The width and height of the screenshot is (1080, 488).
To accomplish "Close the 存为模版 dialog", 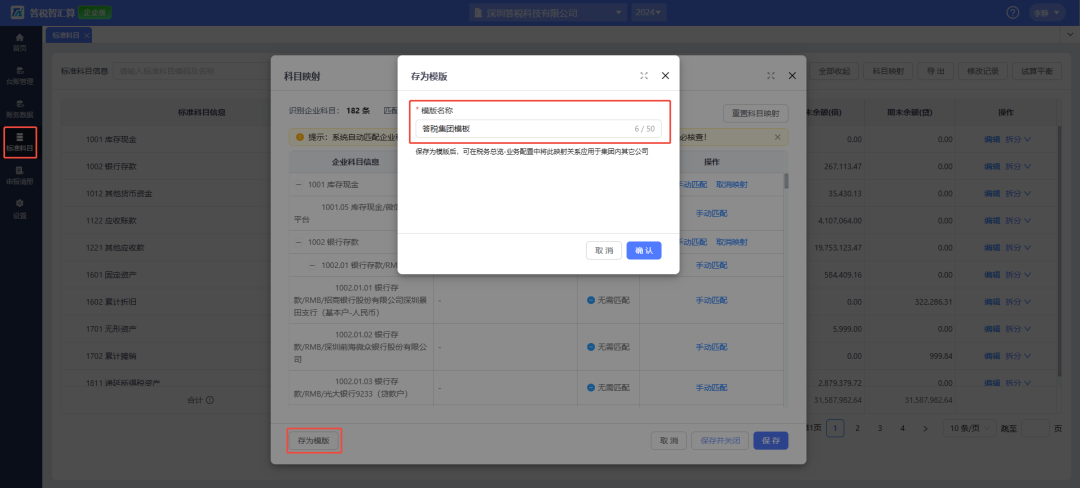I will pos(665,76).
